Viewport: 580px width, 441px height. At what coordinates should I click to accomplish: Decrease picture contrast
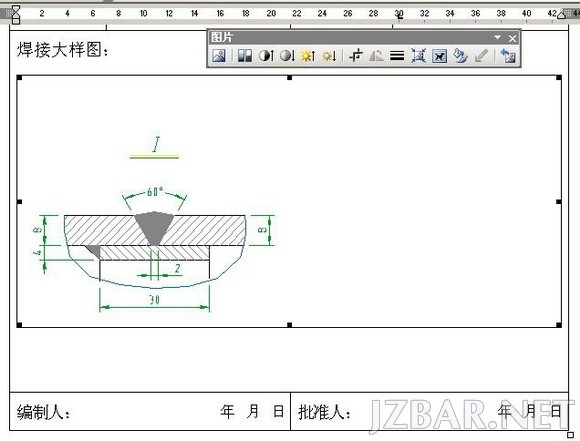click(x=287, y=56)
